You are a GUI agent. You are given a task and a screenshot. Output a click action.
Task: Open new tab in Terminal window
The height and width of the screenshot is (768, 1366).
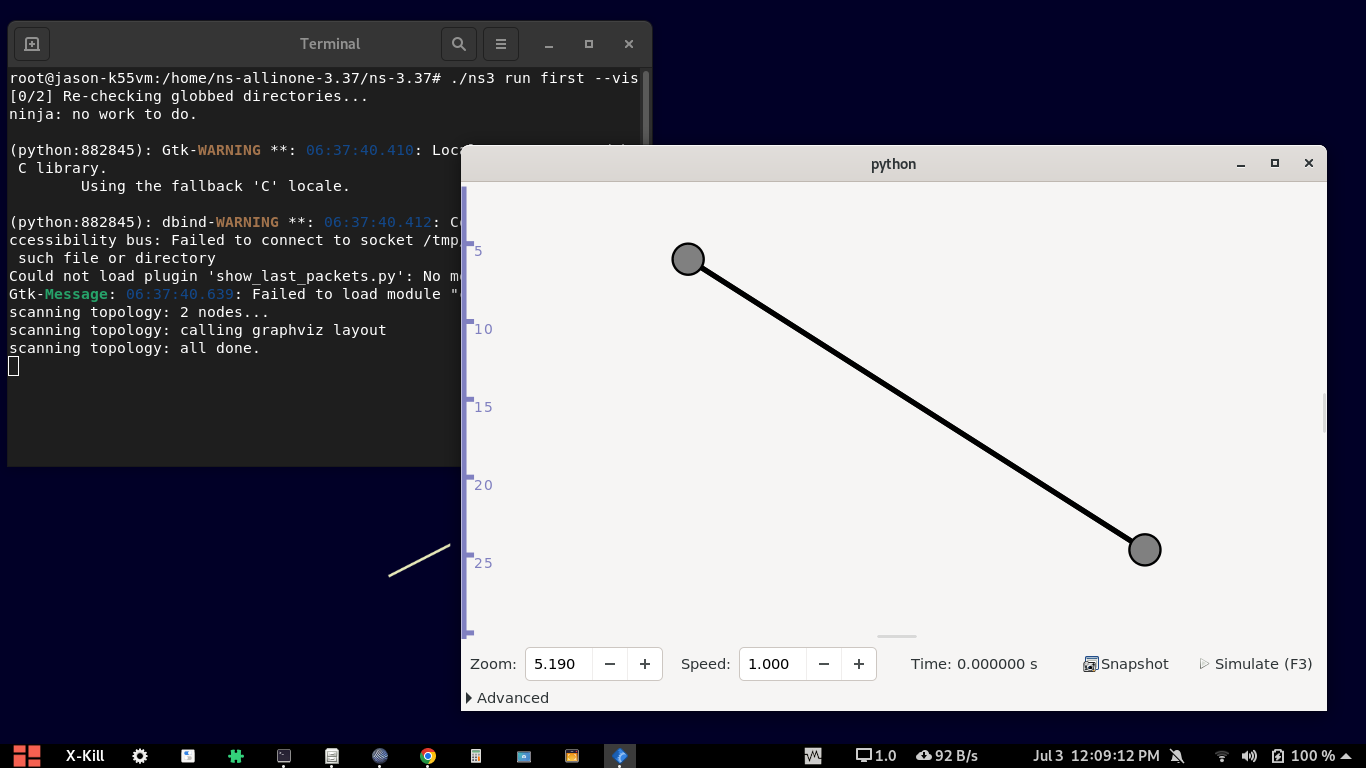pos(31,44)
